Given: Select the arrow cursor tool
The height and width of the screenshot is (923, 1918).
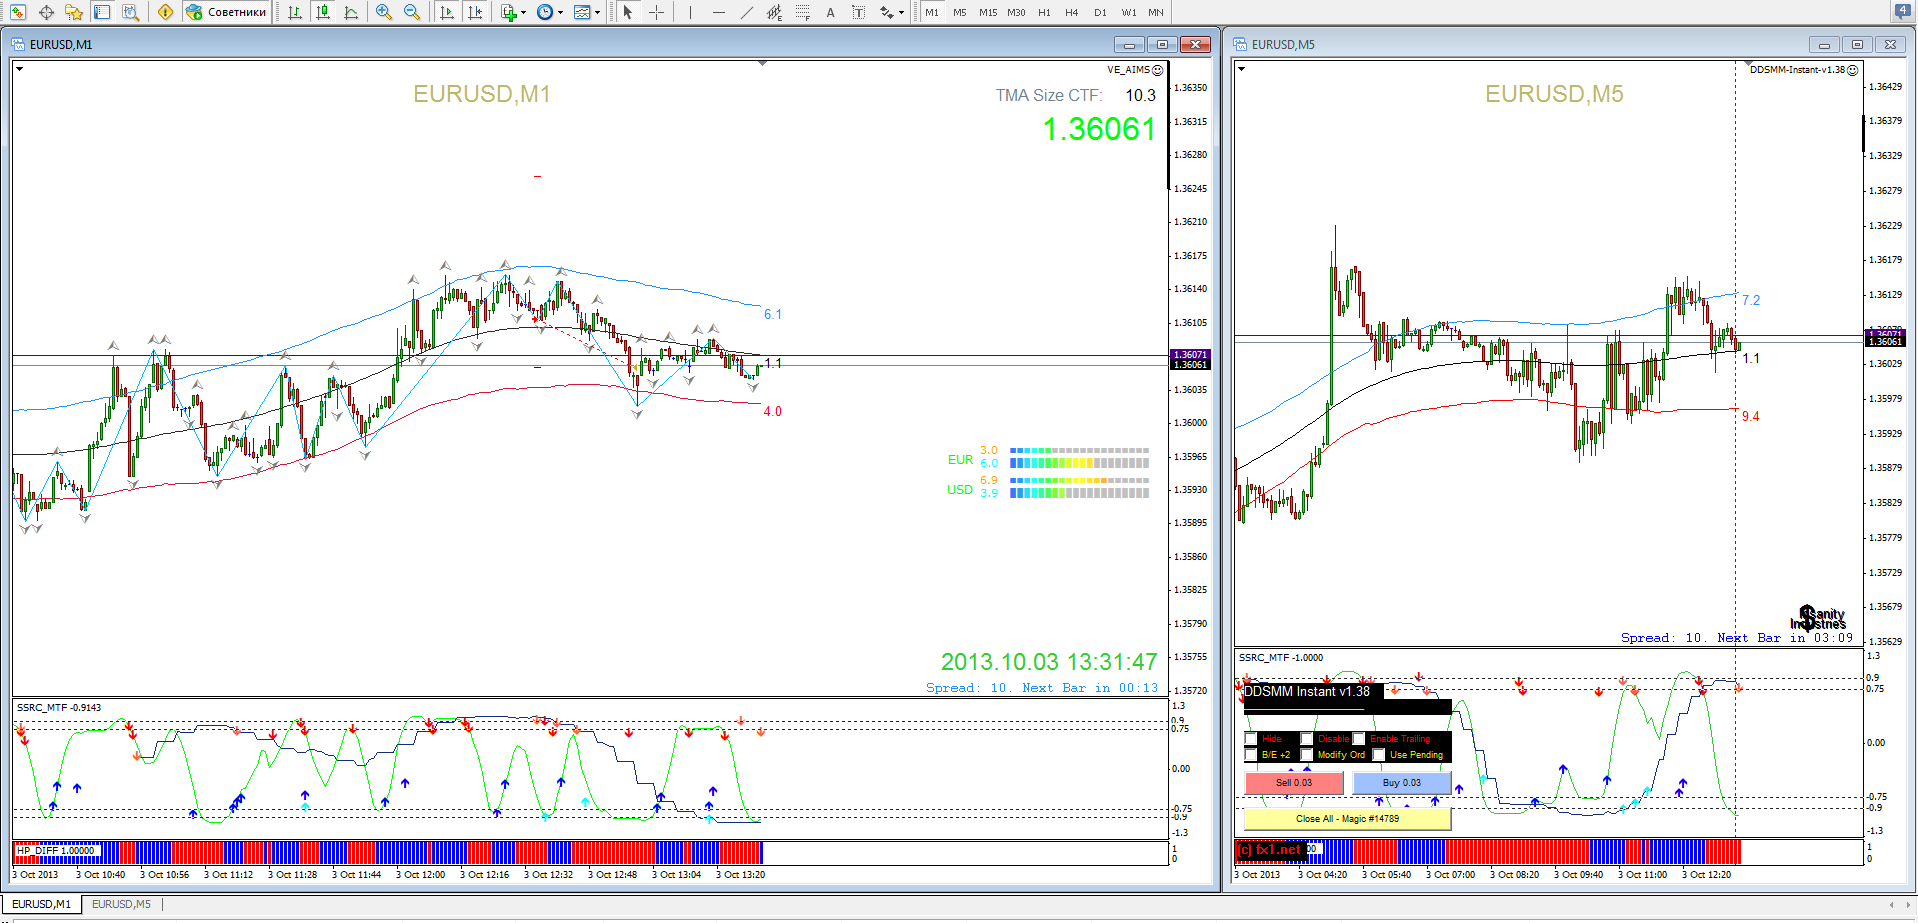Looking at the screenshot, I should pos(628,12).
